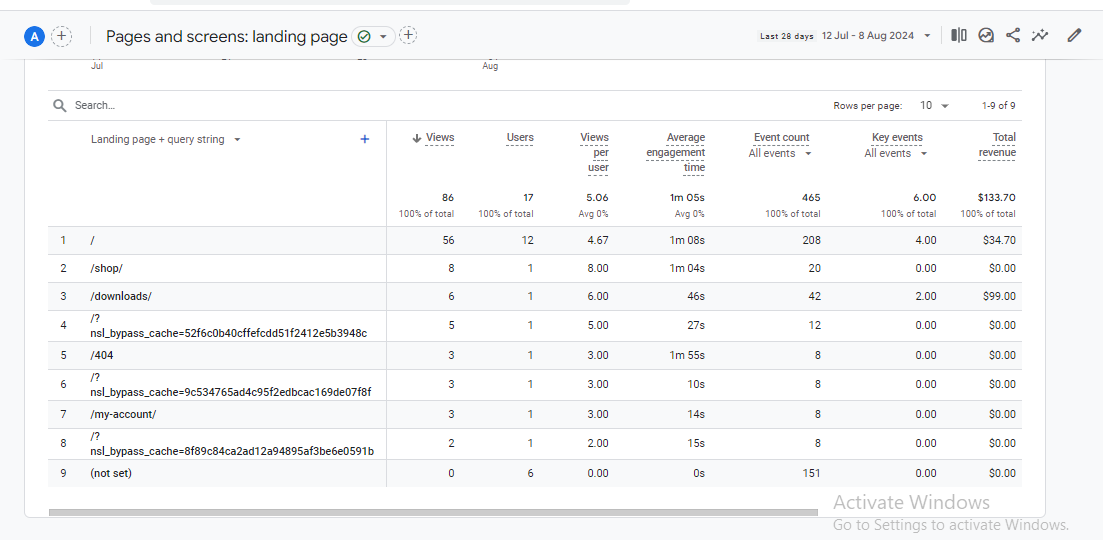Click the 1-9 of 9 pagination text
Image resolution: width=1103 pixels, height=540 pixels.
(x=998, y=105)
